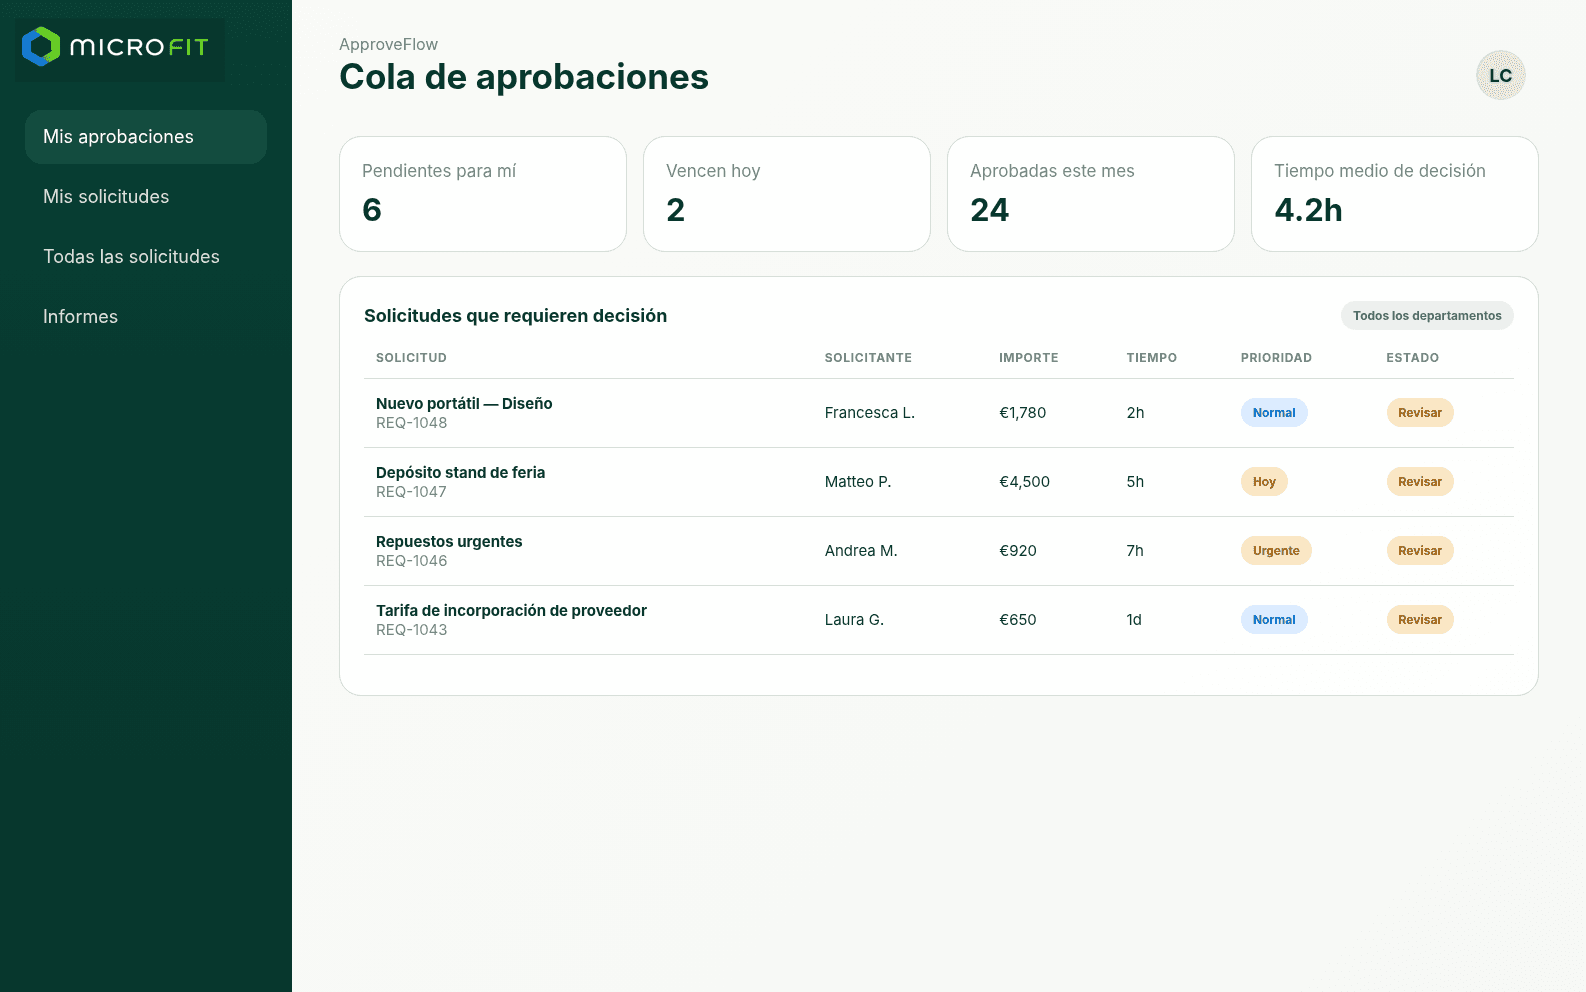The height and width of the screenshot is (992, 1586).
Task: Click the Normal badge for Laura G.
Action: 1274,620
